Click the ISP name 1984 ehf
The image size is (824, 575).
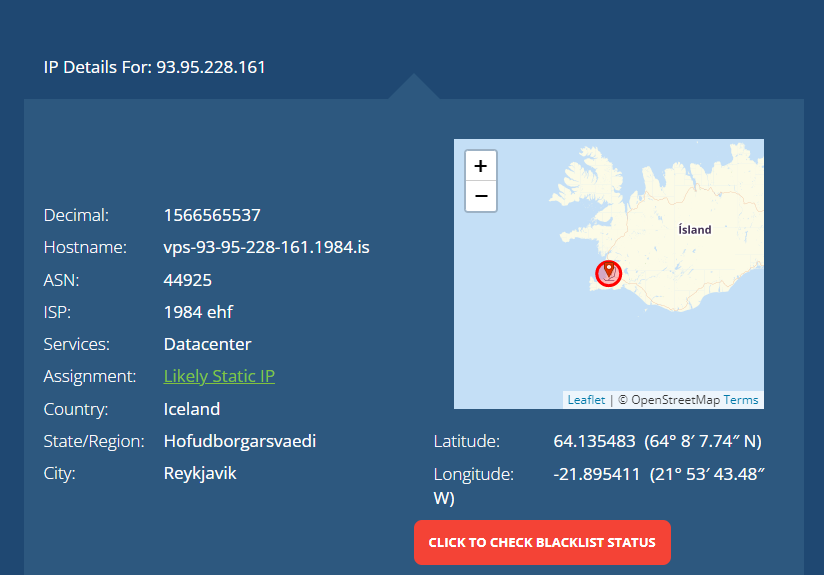(x=198, y=312)
